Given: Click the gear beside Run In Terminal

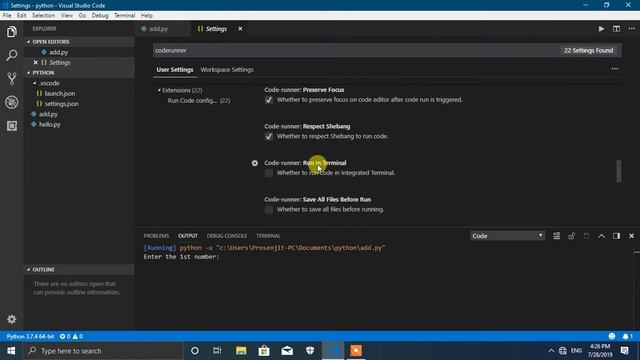Looking at the screenshot, I should [x=255, y=163].
